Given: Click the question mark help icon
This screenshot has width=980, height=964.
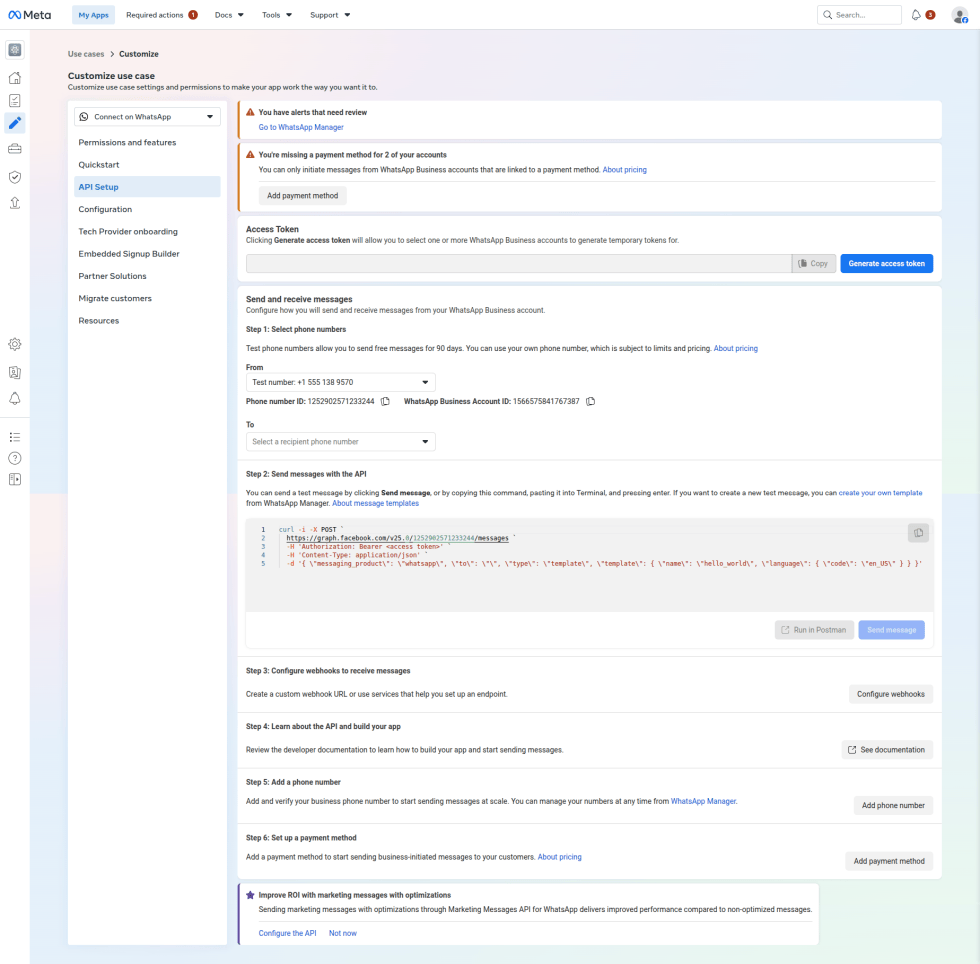Looking at the screenshot, I should (x=15, y=458).
